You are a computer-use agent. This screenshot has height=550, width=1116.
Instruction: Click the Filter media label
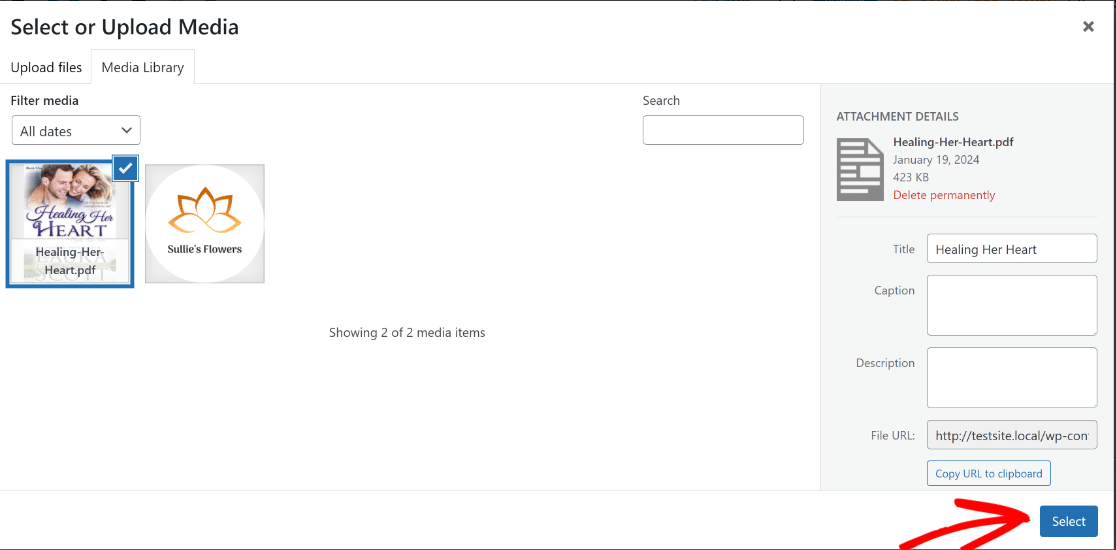click(45, 101)
